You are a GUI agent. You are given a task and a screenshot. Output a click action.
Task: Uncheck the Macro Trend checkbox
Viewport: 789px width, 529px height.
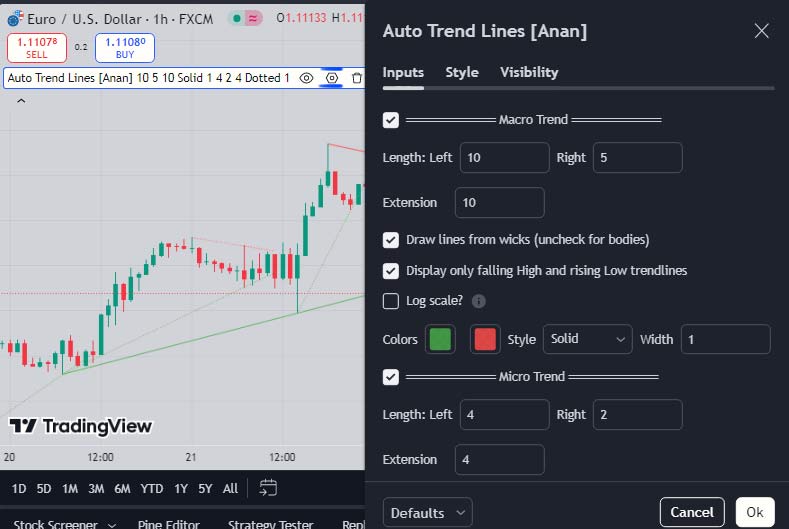tap(390, 120)
